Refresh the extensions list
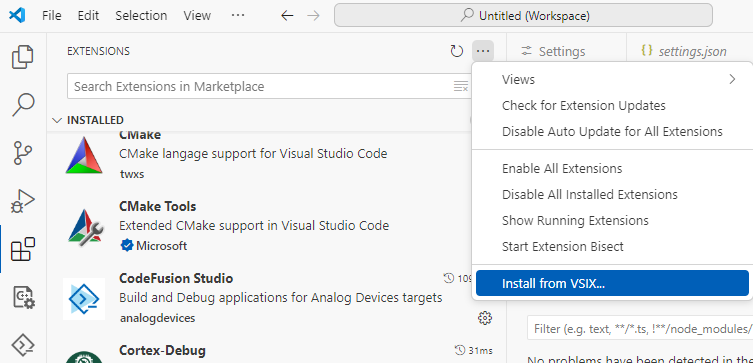The height and width of the screenshot is (363, 753). 456,51
